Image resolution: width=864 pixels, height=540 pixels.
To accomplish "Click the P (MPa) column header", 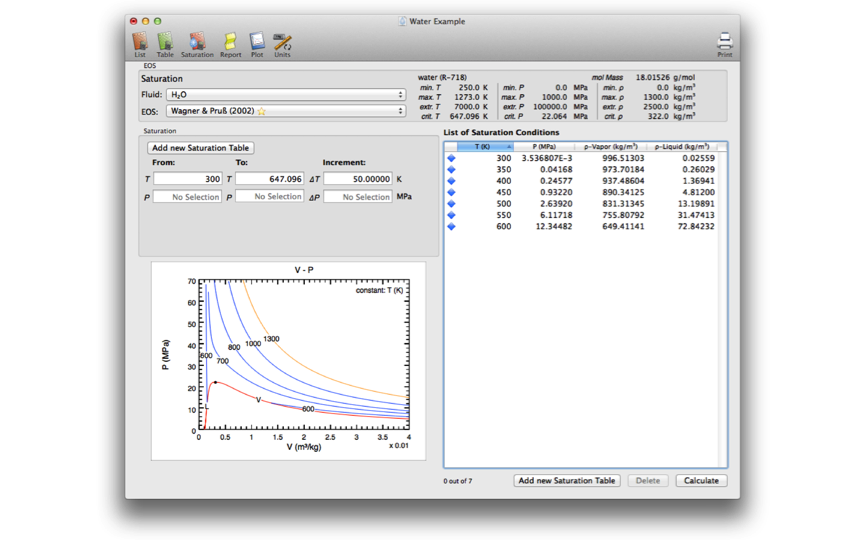I will [544, 147].
